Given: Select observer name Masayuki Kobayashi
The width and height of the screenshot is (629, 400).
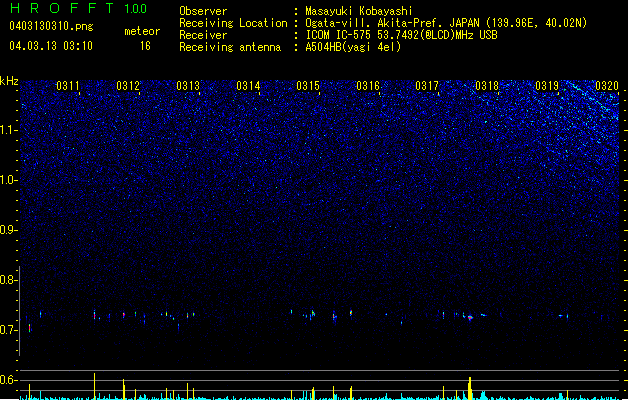Looking at the screenshot, I should [359, 11].
